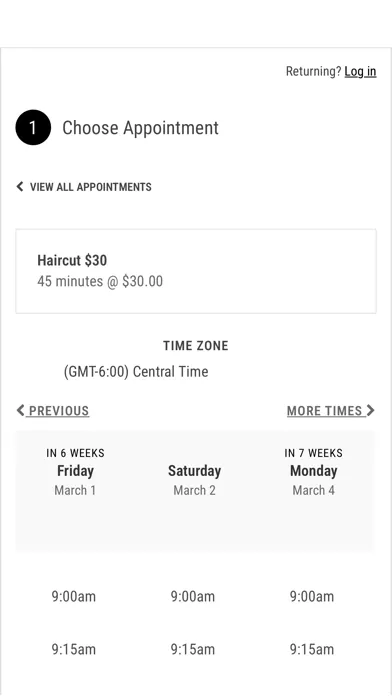Image resolution: width=392 pixels, height=696 pixels.
Task: Click the step 1 circle badge
Action: (33, 127)
